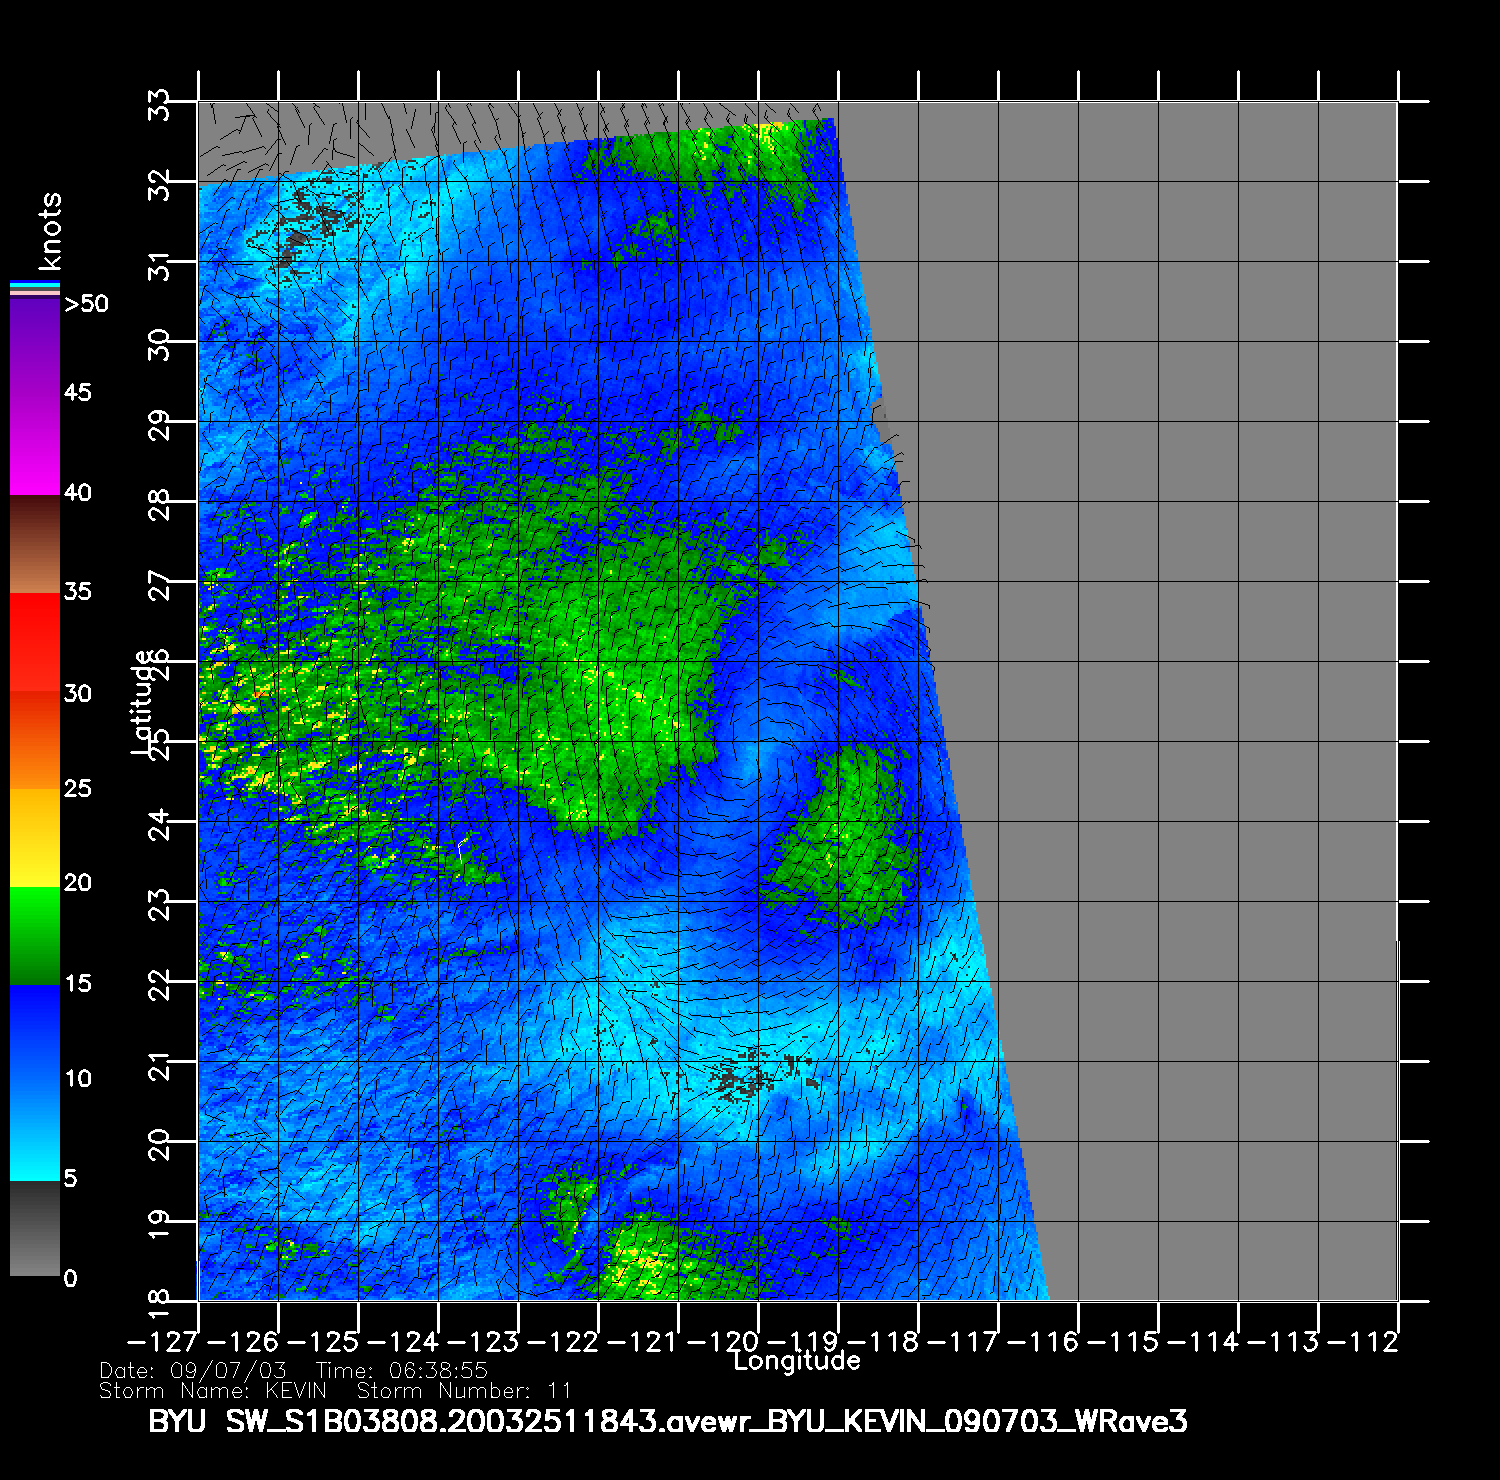Screen dimensions: 1500x1480
Task: Click the 33 latitude tick label
Action: (160, 103)
